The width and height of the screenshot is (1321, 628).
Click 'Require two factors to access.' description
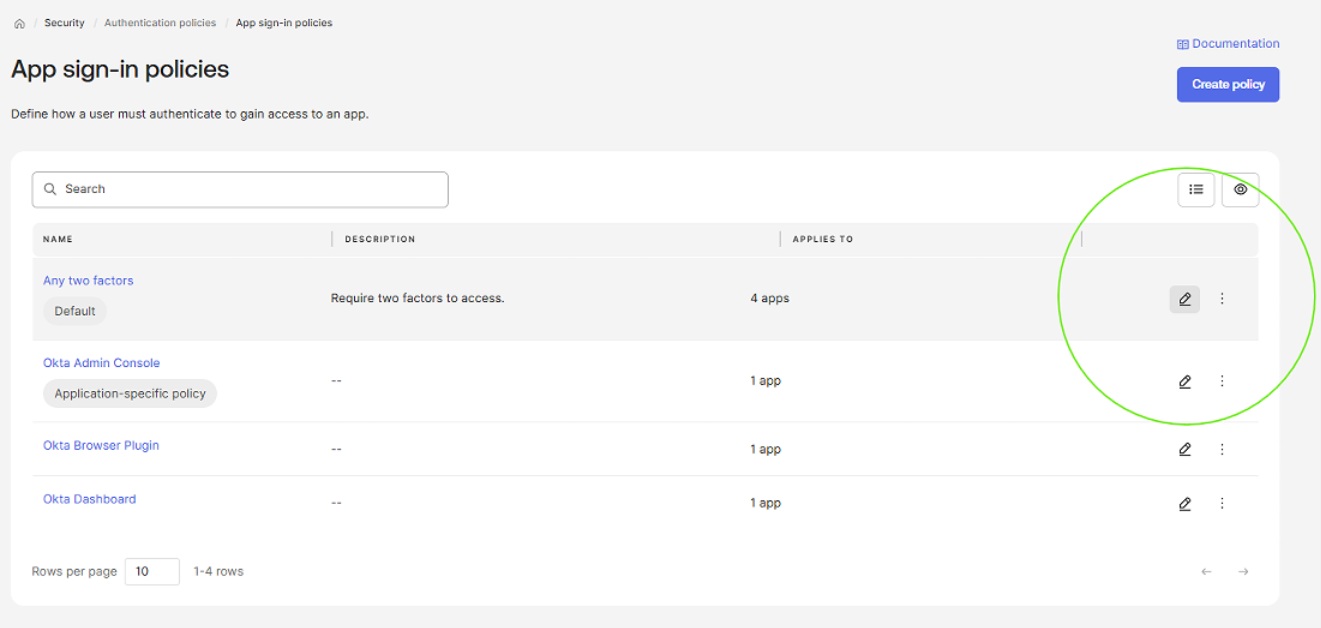tap(417, 298)
